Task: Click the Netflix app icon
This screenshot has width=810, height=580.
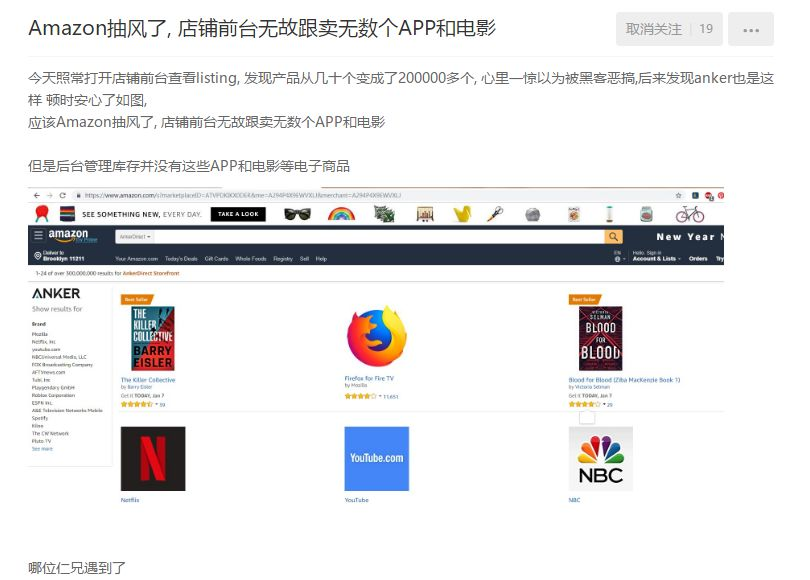Action: [x=153, y=459]
